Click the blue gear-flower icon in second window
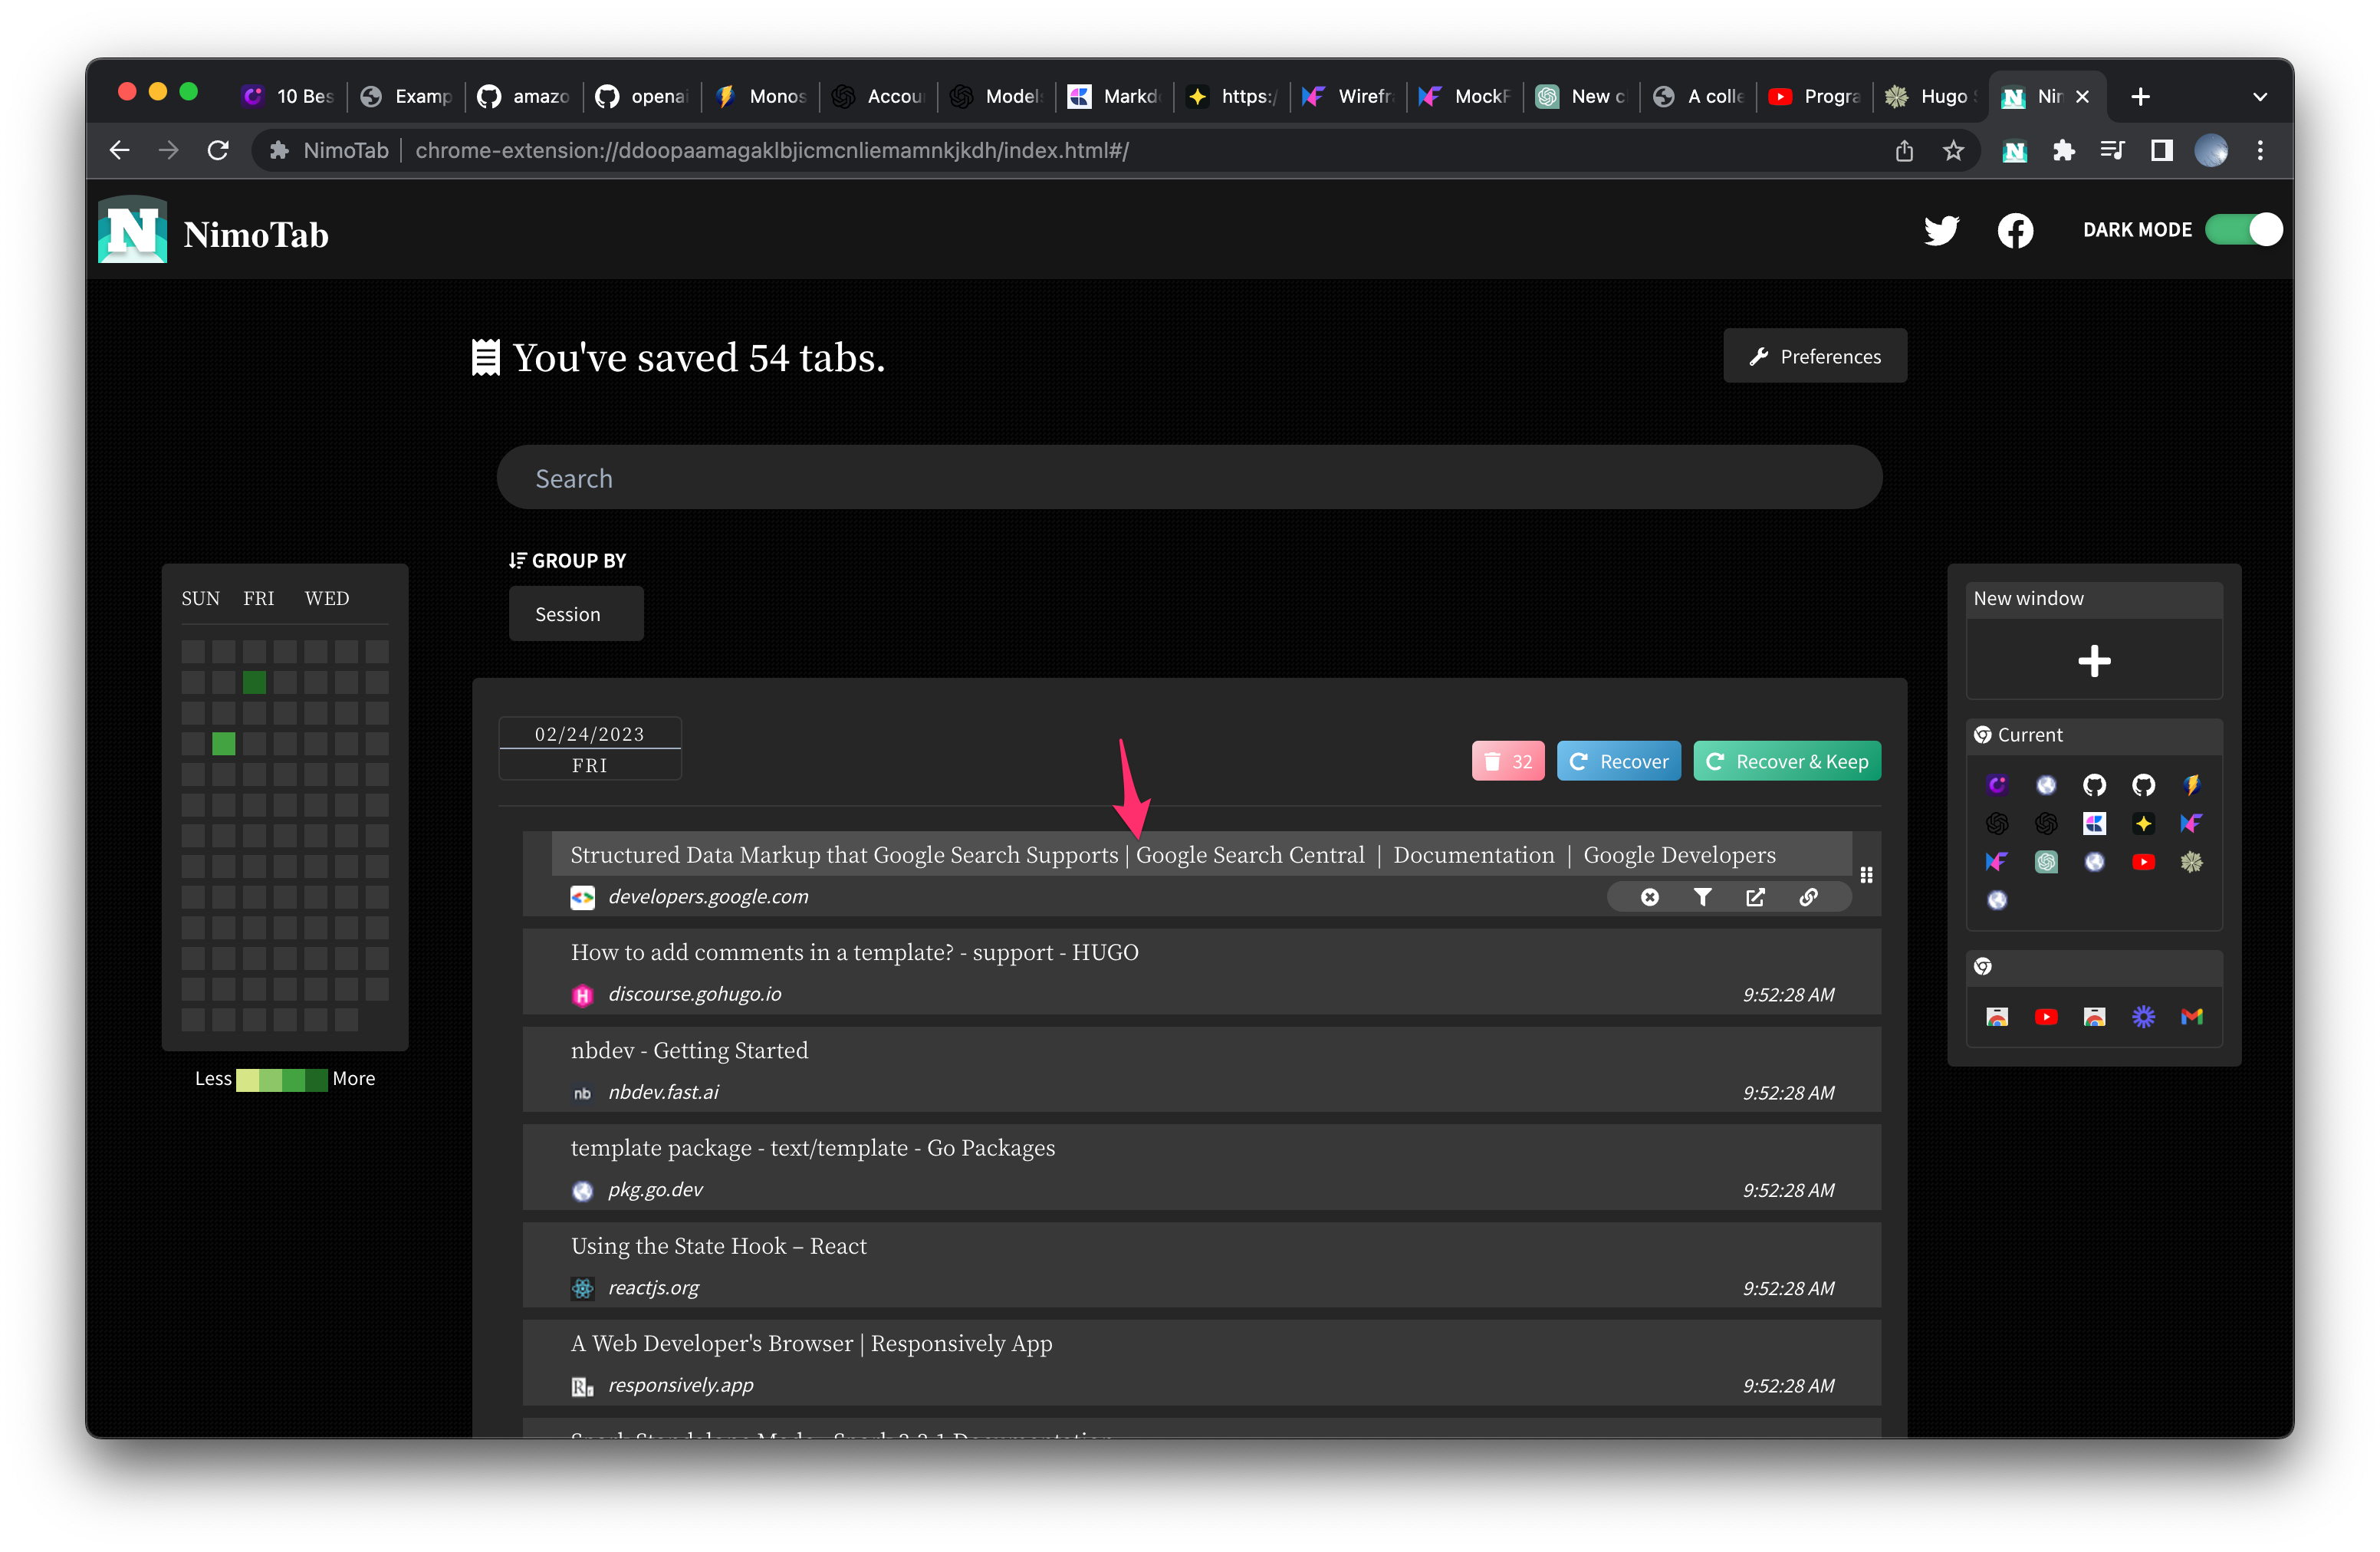Viewport: 2380px width, 1552px height. pos(2143,1017)
